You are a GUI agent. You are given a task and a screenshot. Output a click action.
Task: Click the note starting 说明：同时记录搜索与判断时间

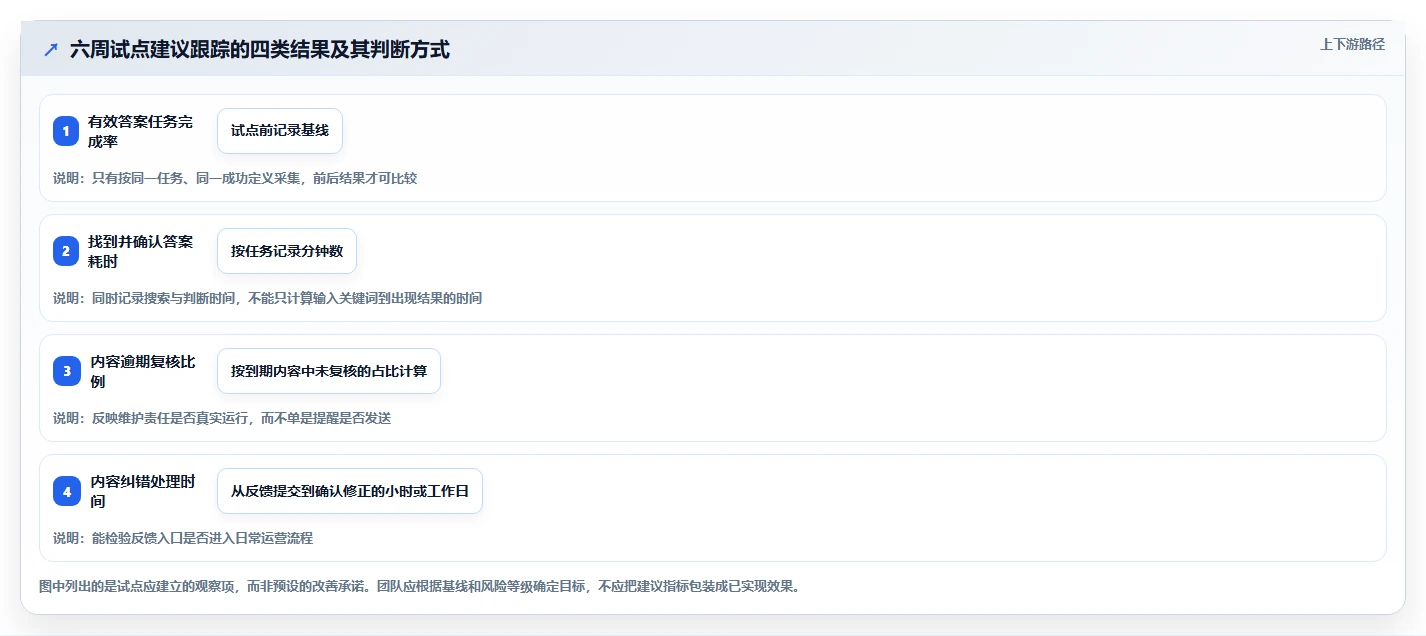pyautogui.click(x=267, y=298)
